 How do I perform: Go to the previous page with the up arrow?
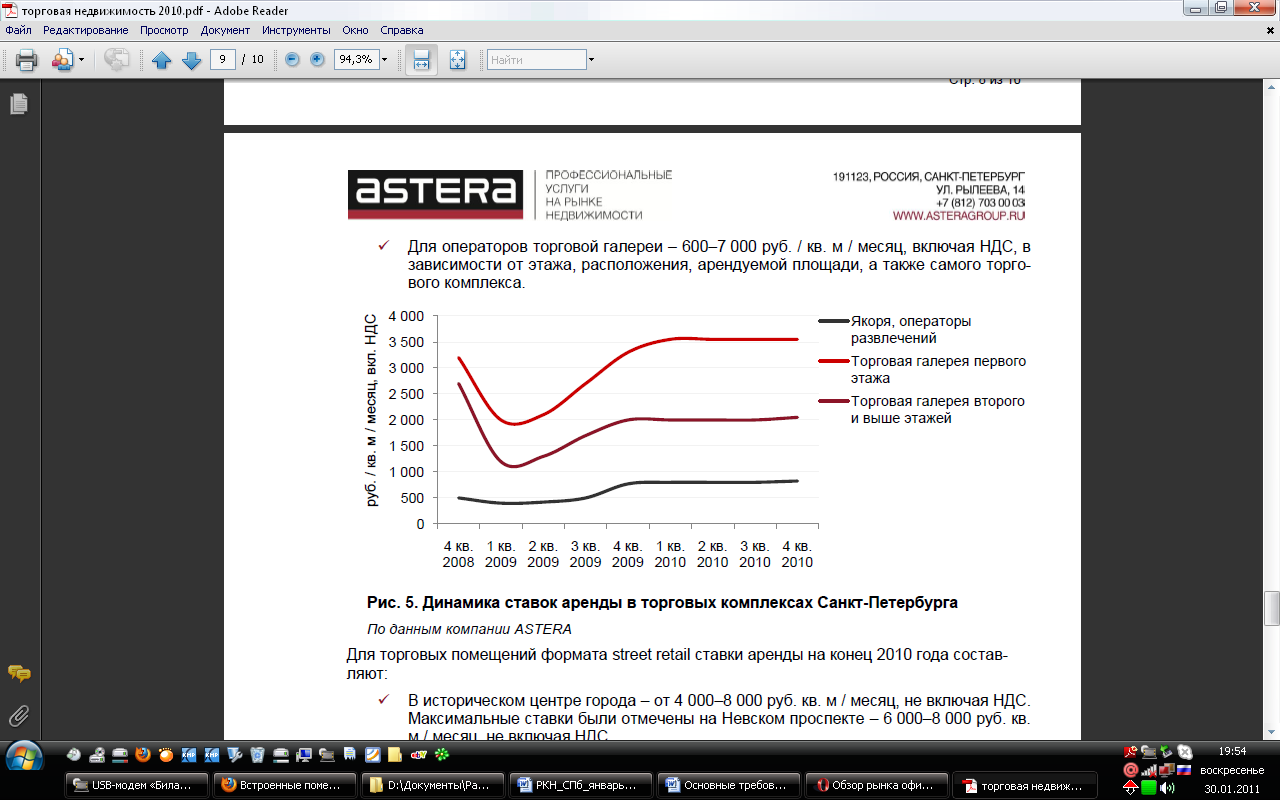pos(162,60)
